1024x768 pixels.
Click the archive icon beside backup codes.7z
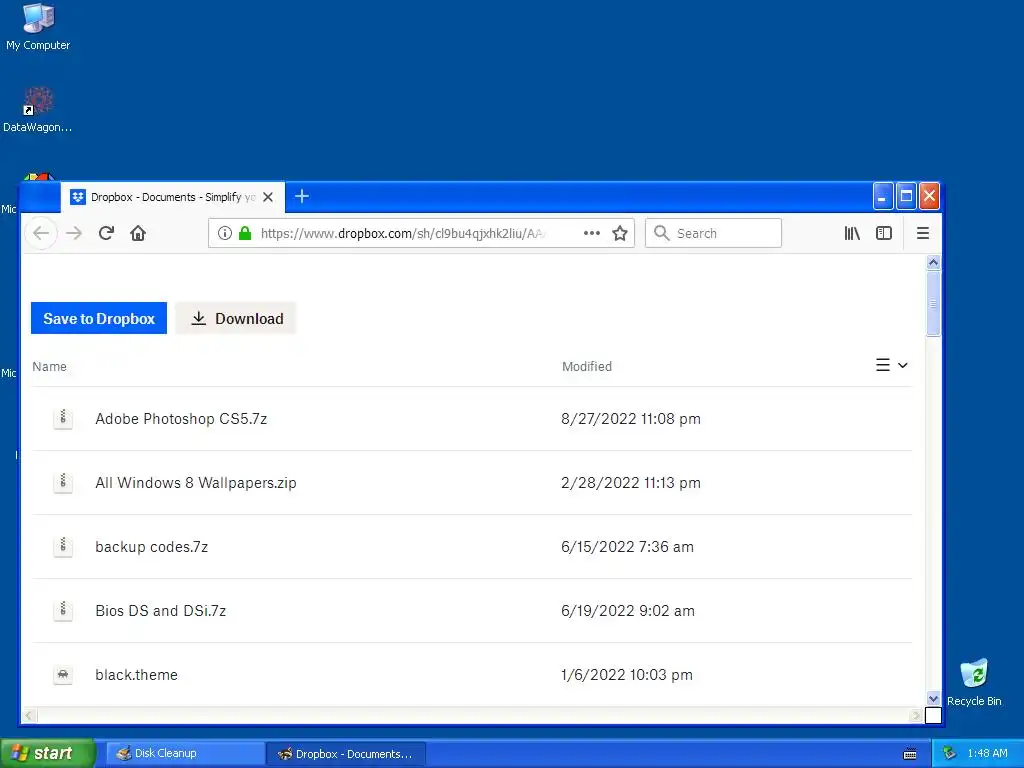(63, 547)
